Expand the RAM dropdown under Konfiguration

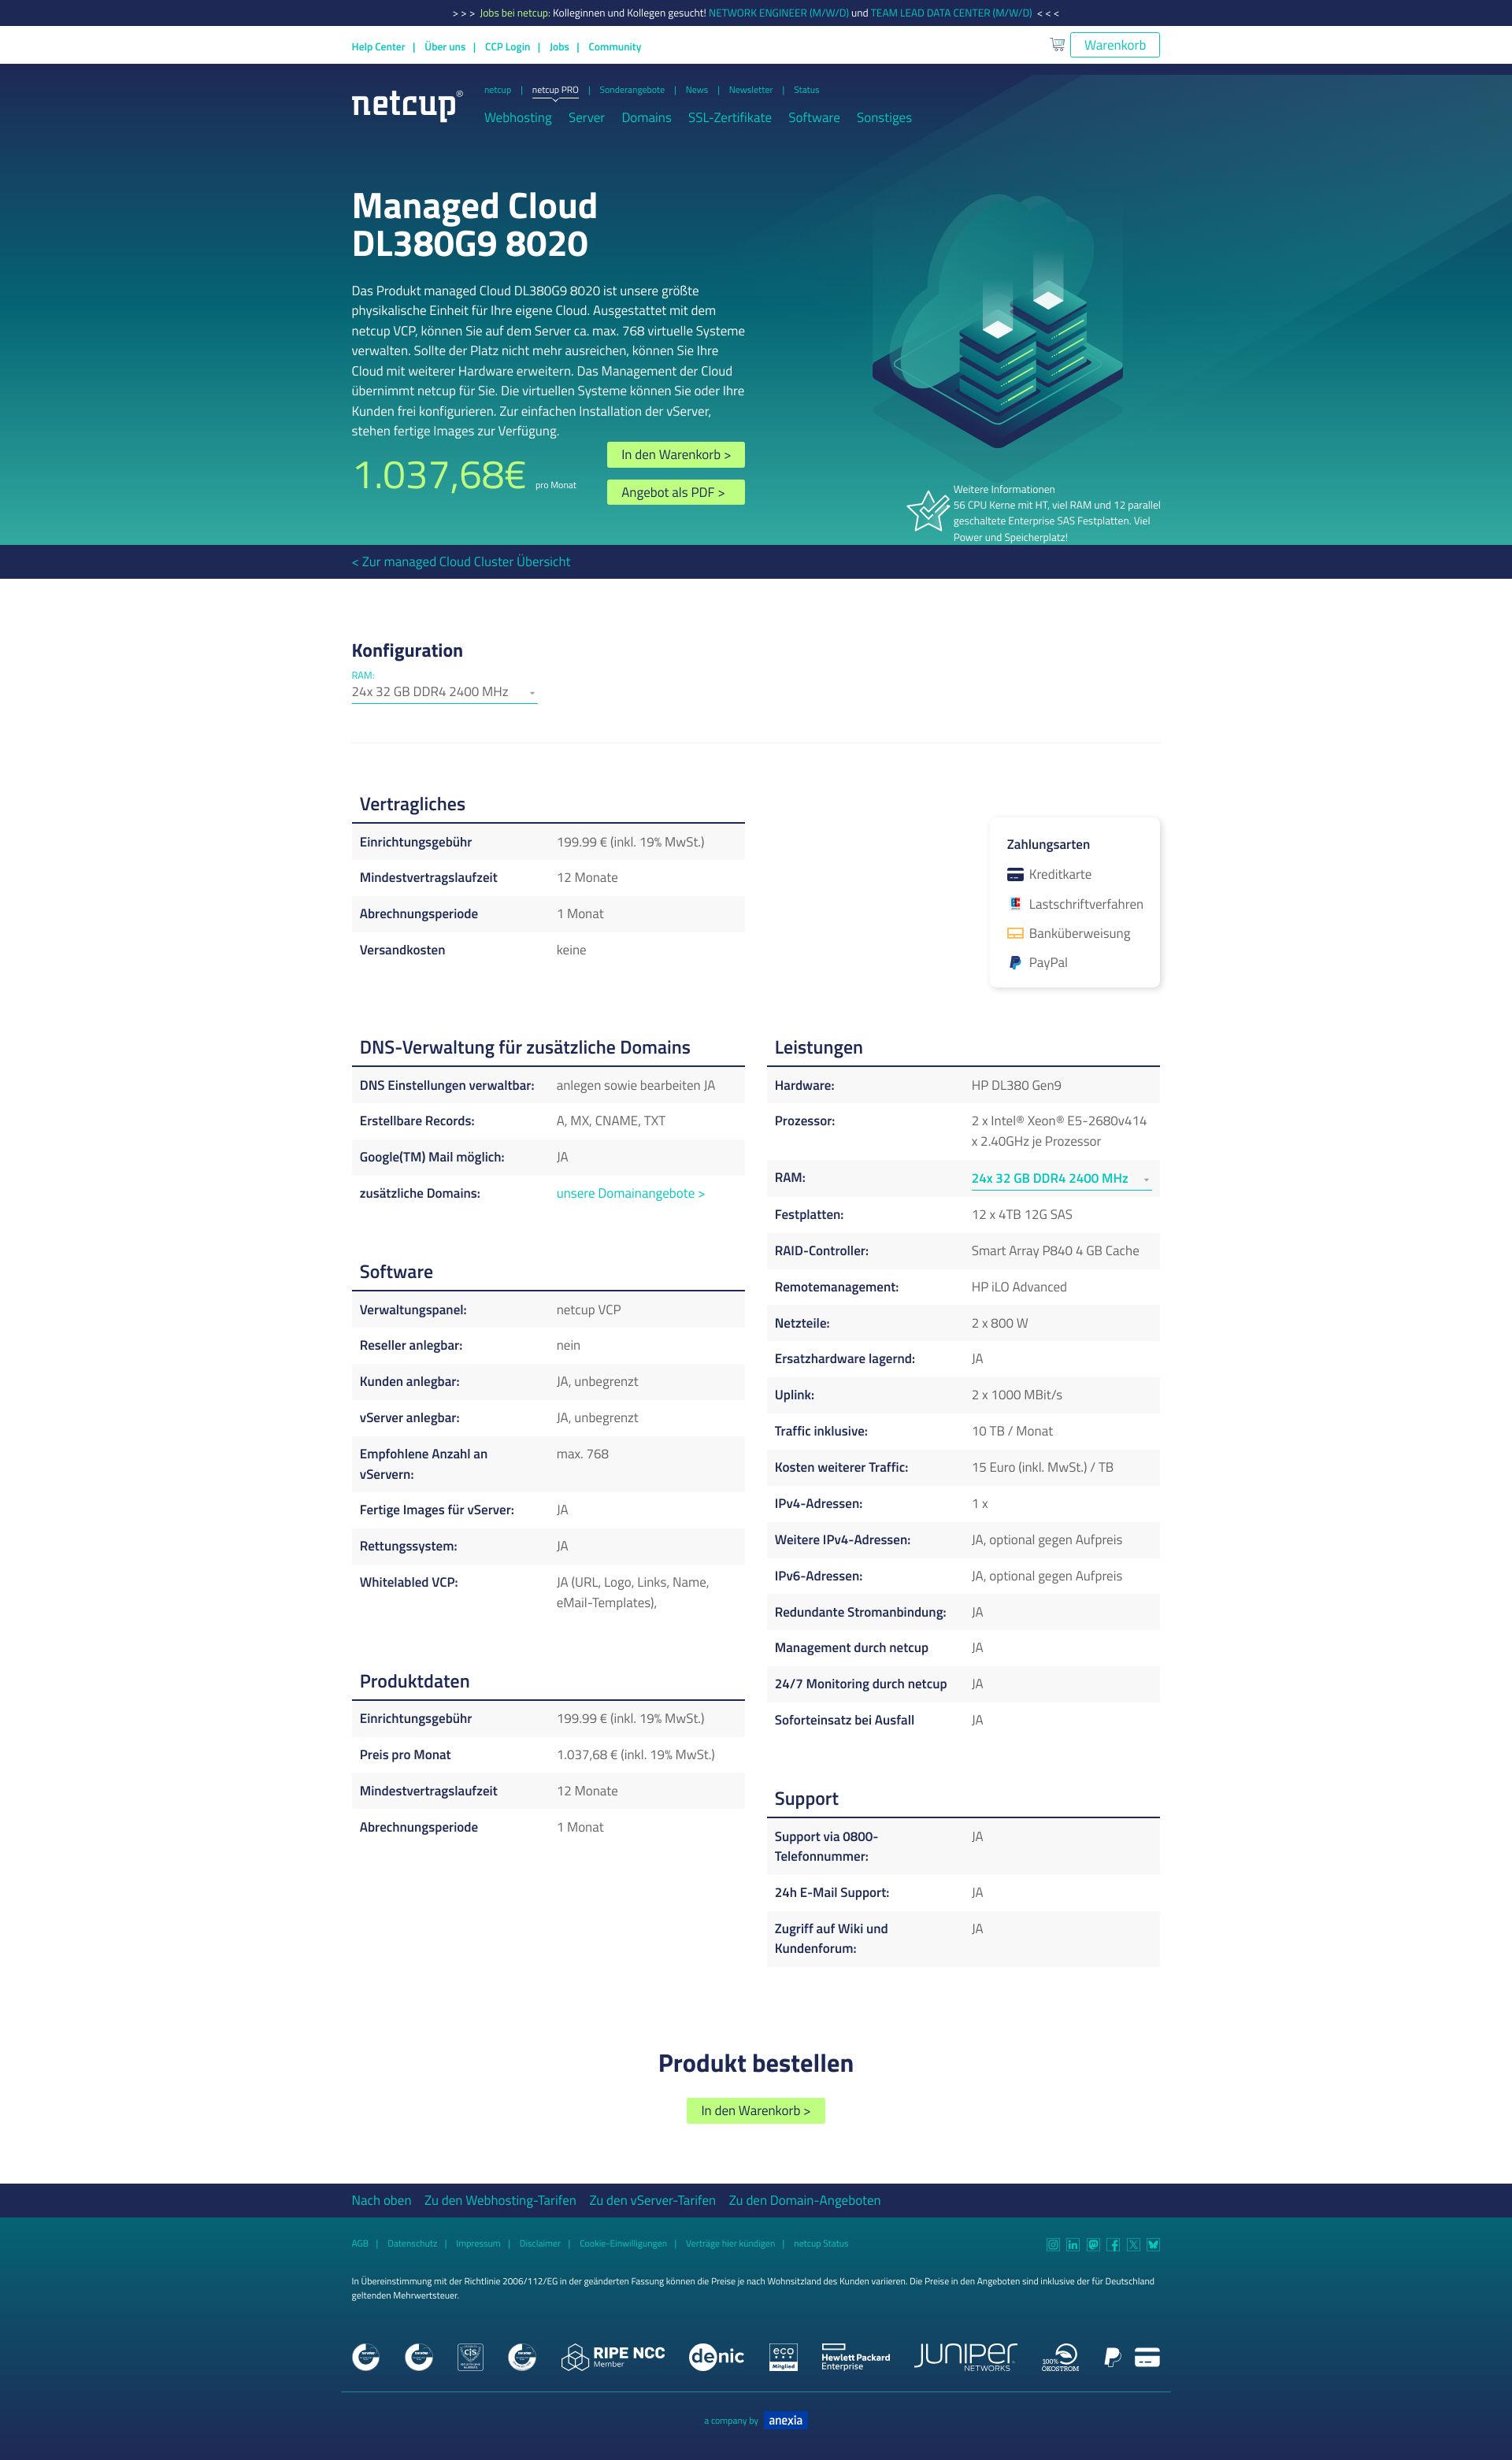tap(444, 692)
